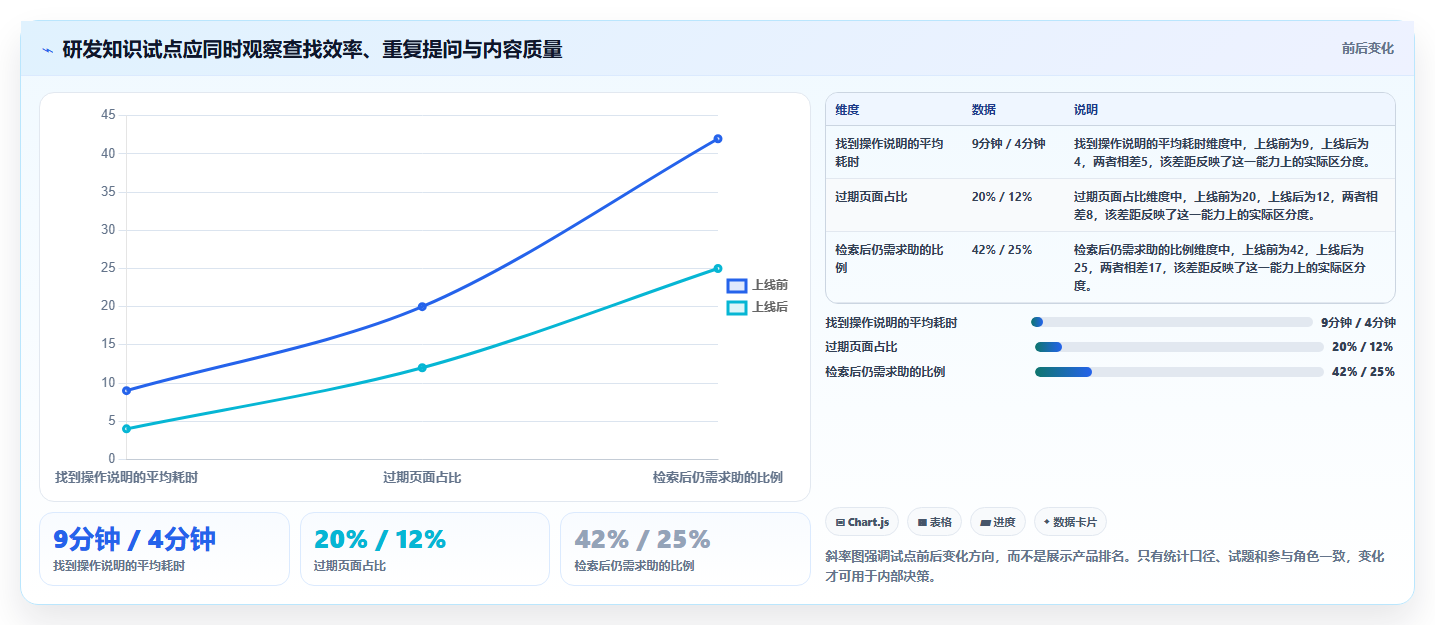Click the Chart.js tag
This screenshot has width=1435, height=625.
point(862,522)
